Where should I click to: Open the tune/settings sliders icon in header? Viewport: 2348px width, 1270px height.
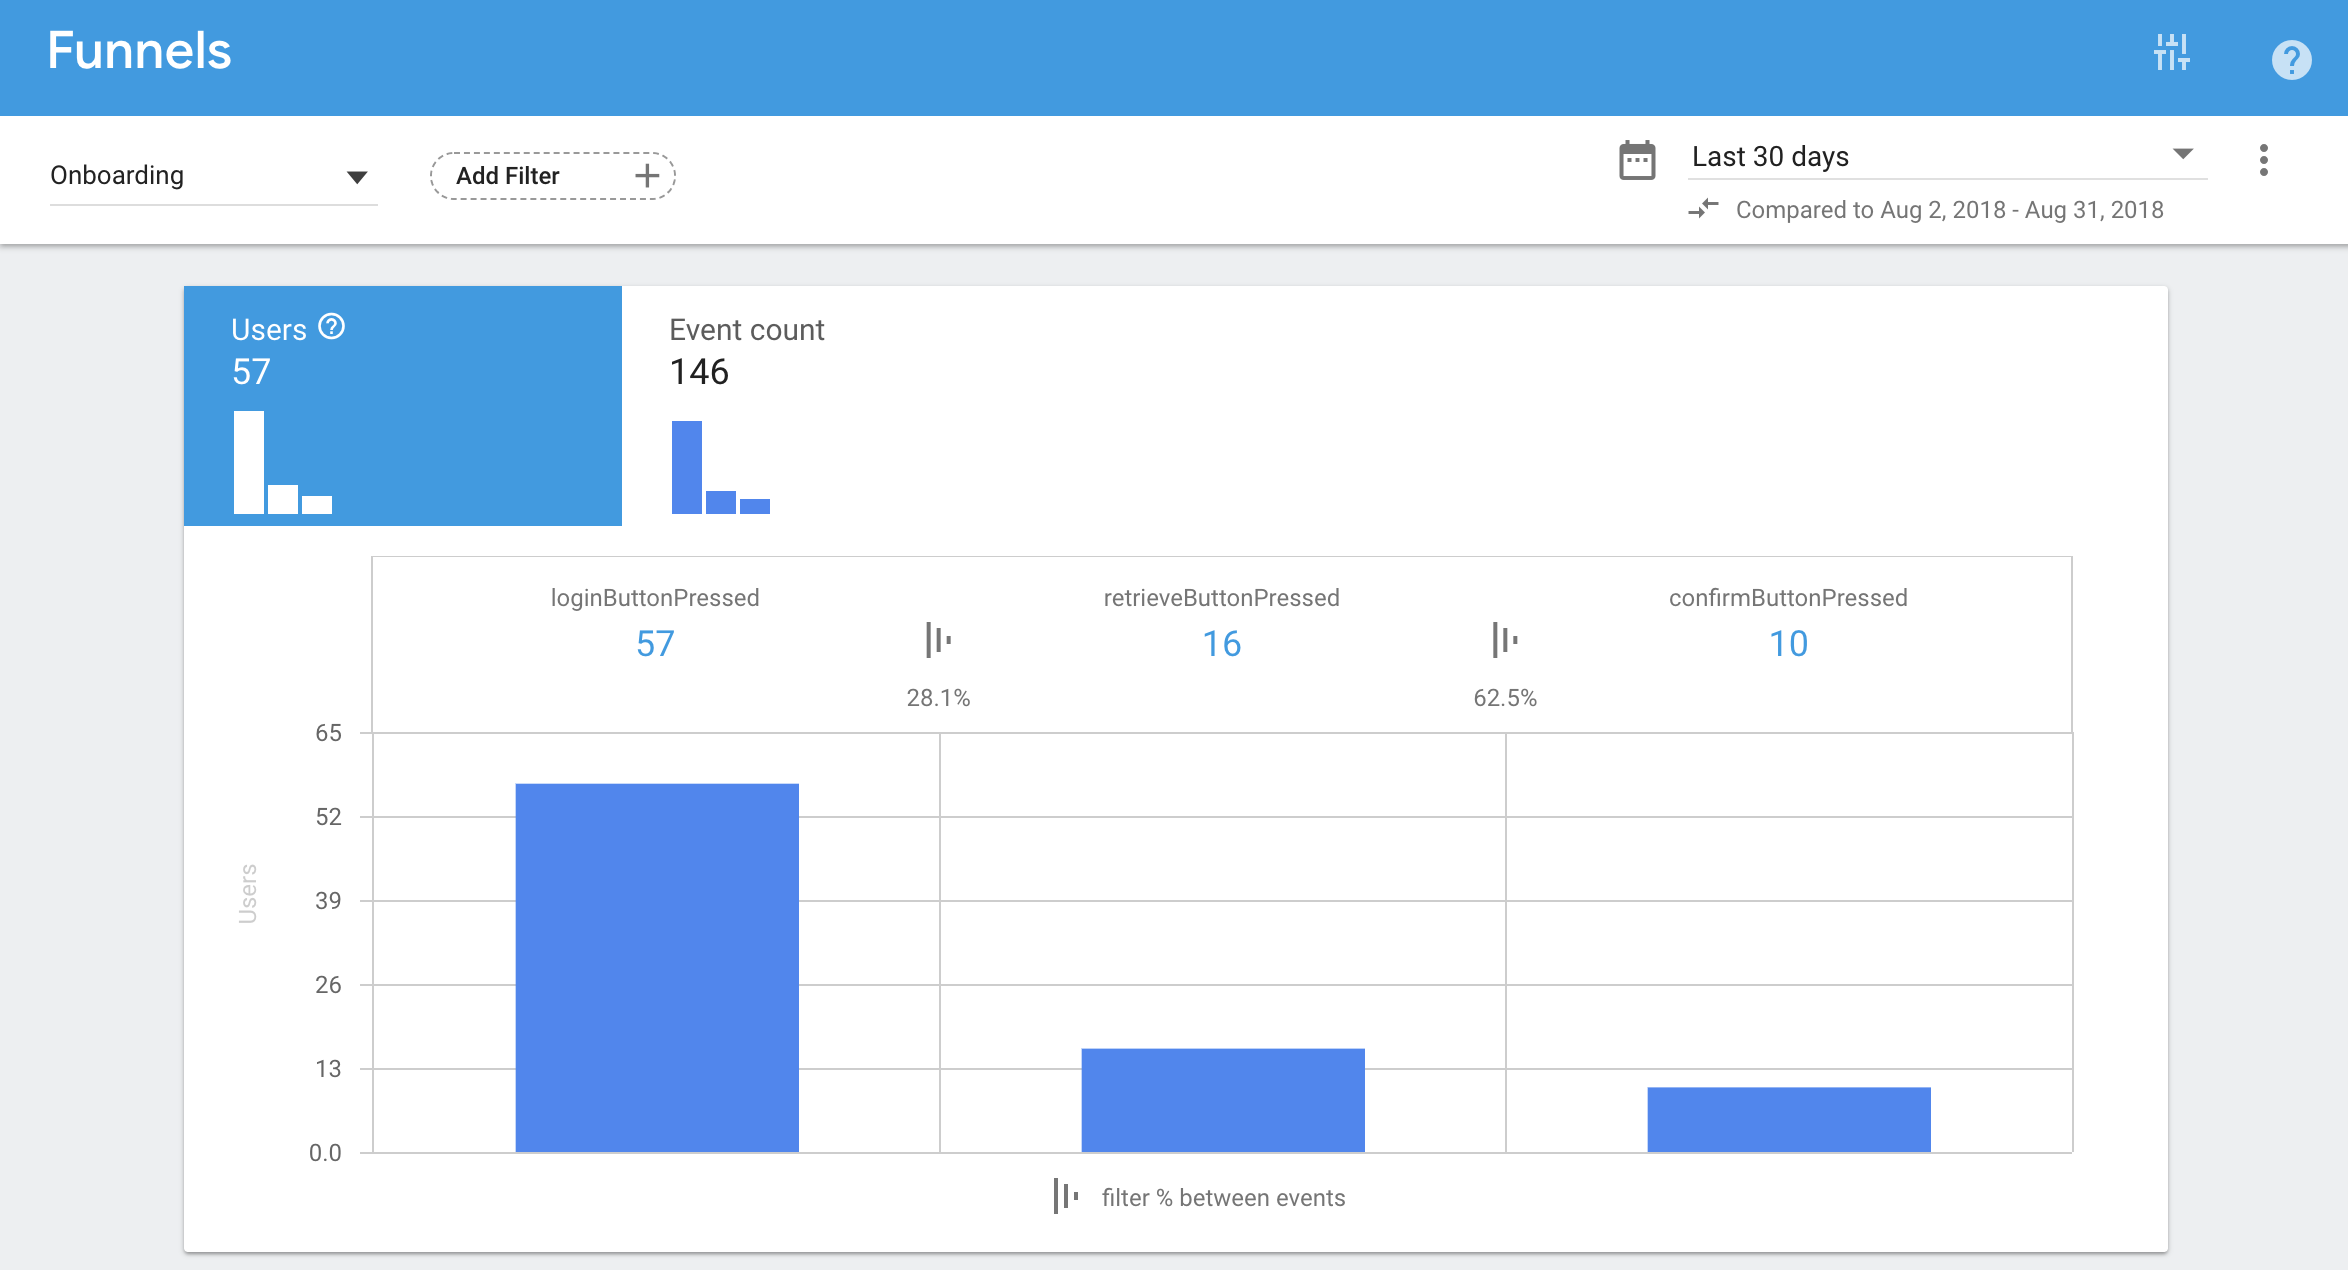pyautogui.click(x=2171, y=52)
